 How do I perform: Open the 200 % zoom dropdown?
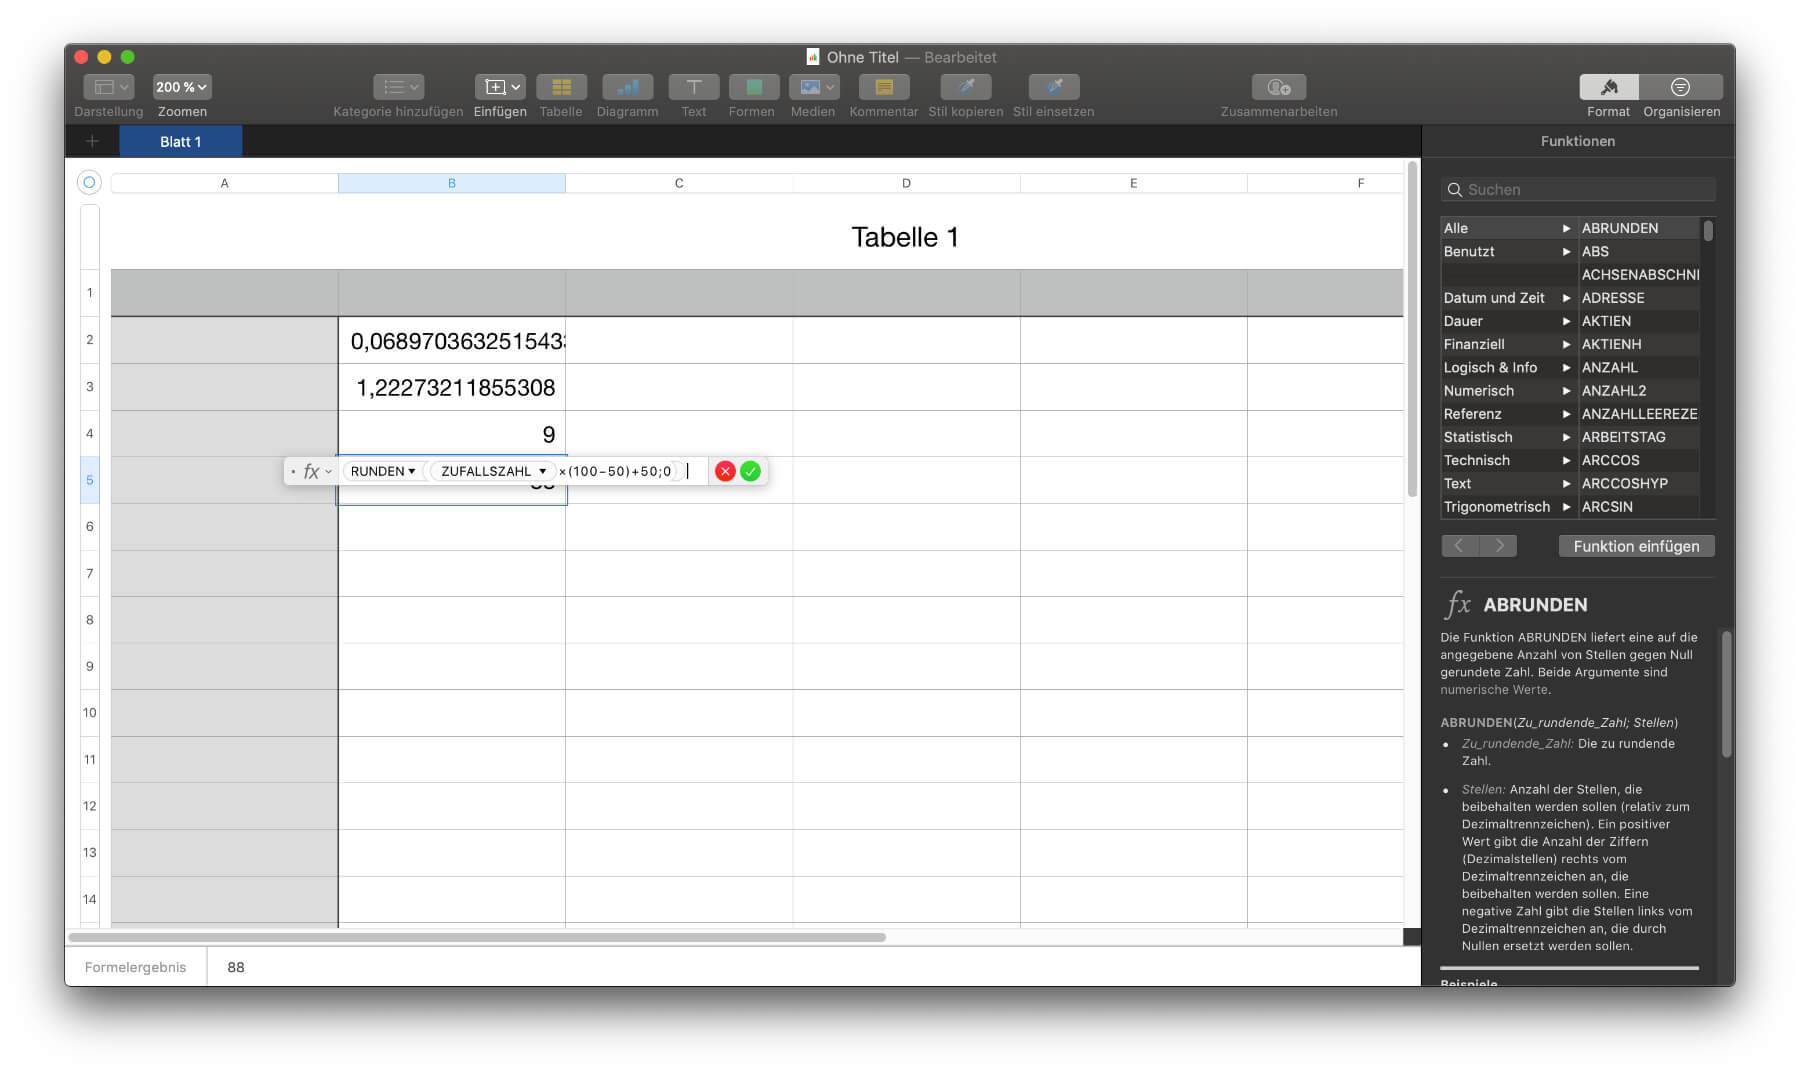181,88
